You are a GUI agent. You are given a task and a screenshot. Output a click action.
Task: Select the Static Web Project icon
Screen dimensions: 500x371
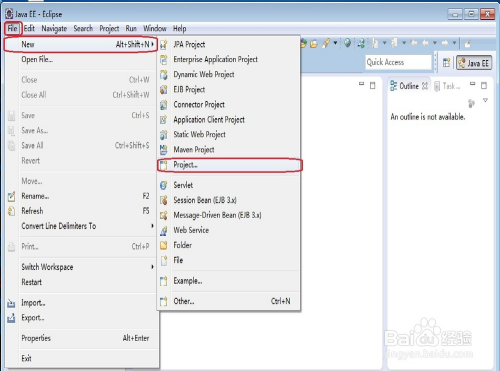tap(163, 135)
